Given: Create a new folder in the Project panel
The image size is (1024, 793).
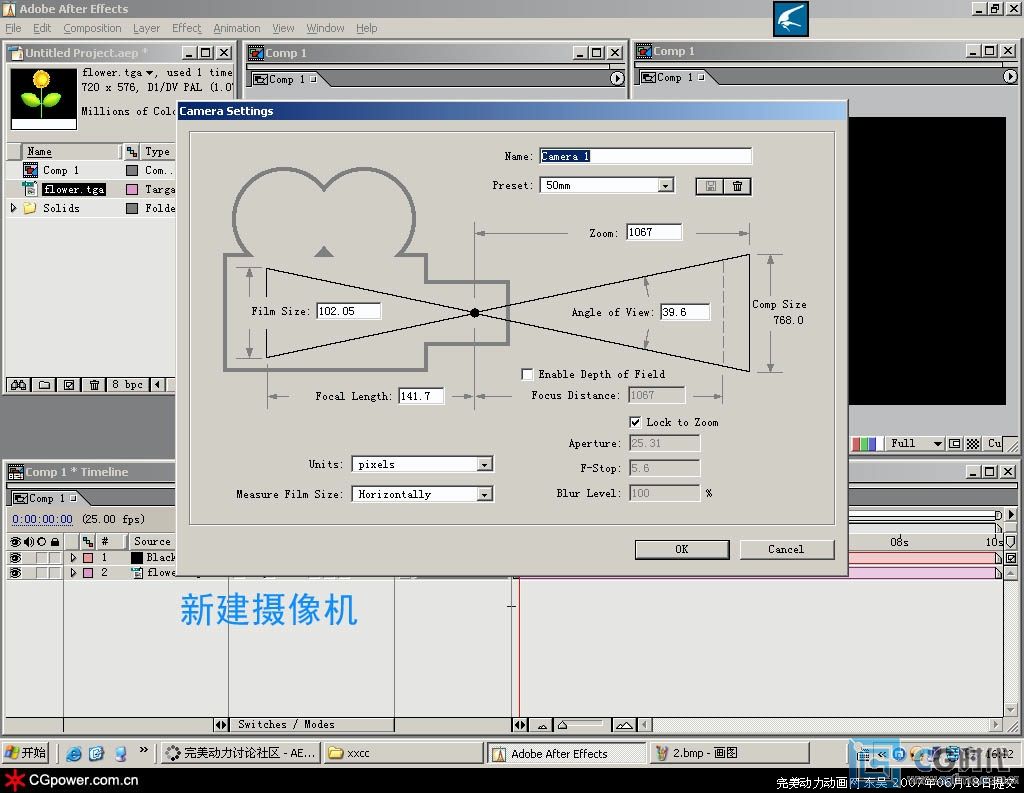Looking at the screenshot, I should point(44,385).
